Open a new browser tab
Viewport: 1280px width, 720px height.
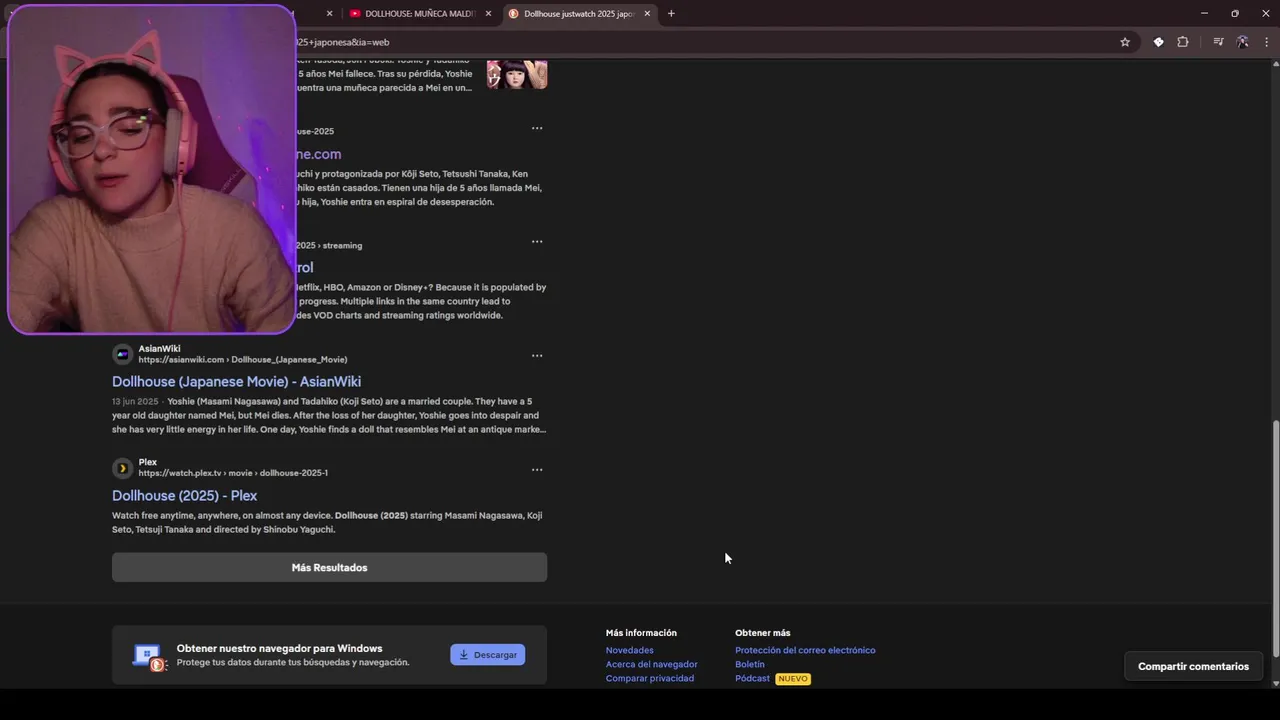[671, 13]
